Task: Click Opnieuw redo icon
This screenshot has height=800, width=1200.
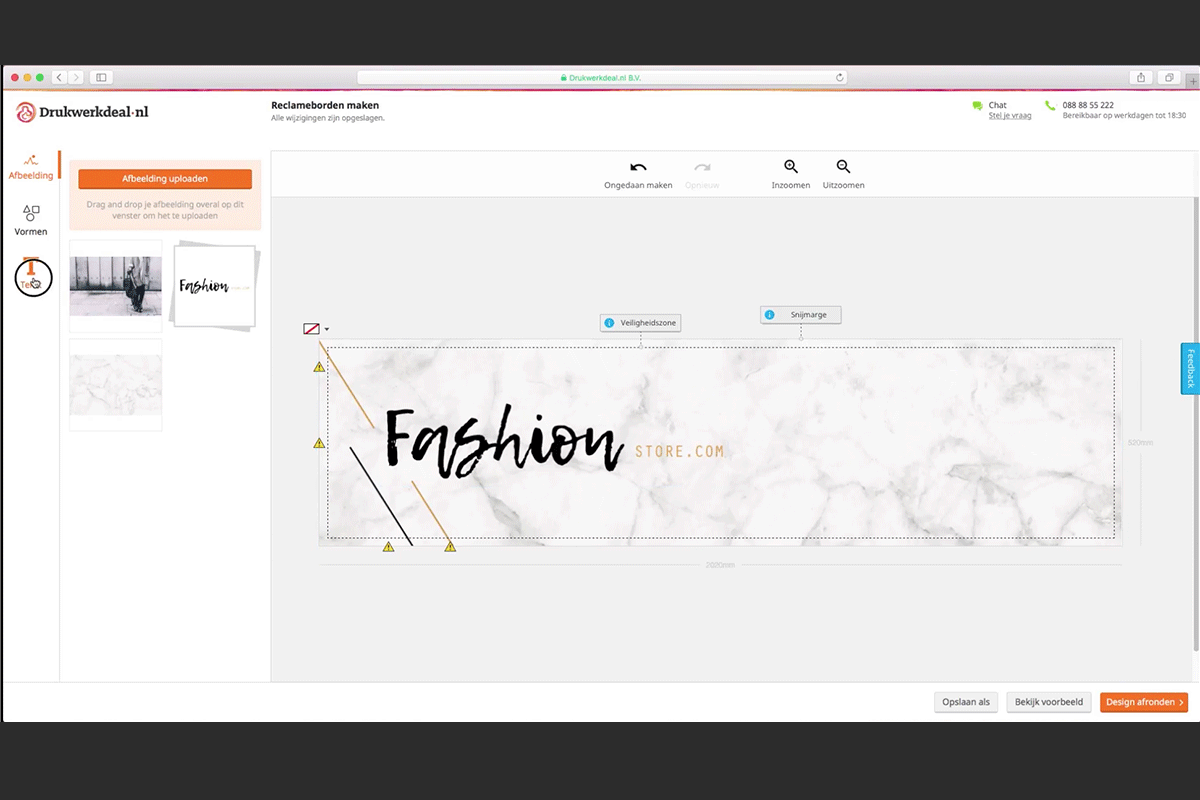Action: point(702,168)
